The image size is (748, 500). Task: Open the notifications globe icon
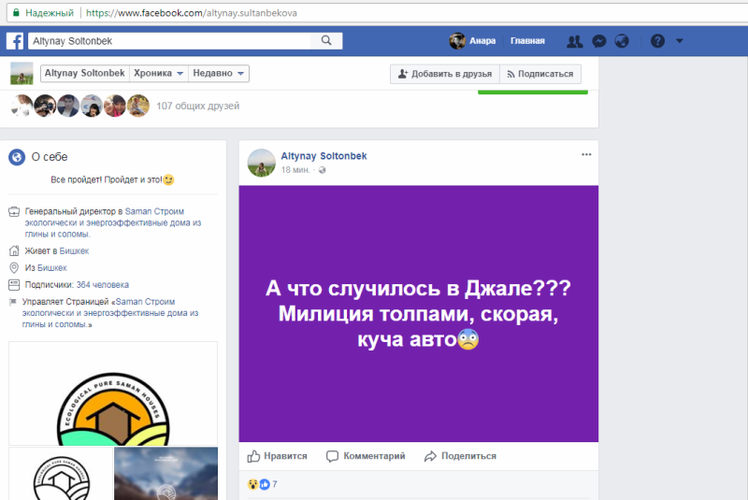[x=622, y=41]
